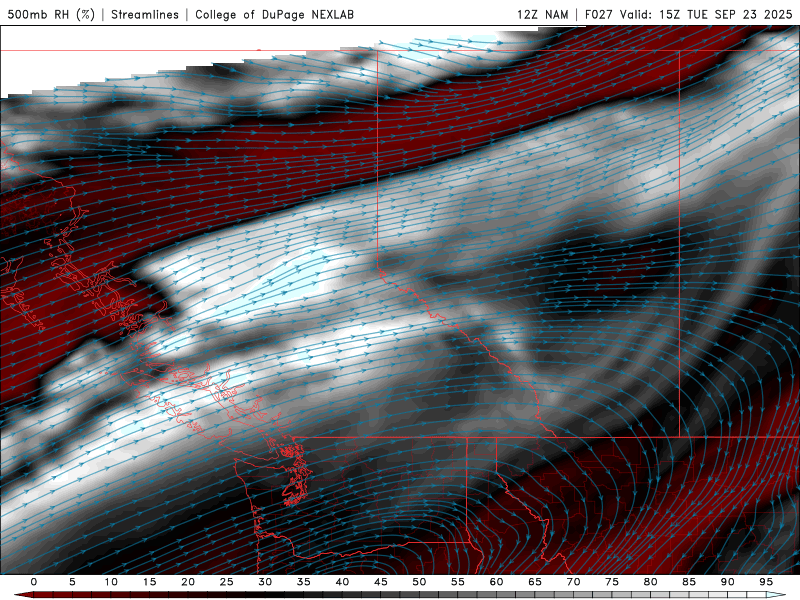Click the colorbar label "10"
This screenshot has height=600, width=800.
pos(111,582)
